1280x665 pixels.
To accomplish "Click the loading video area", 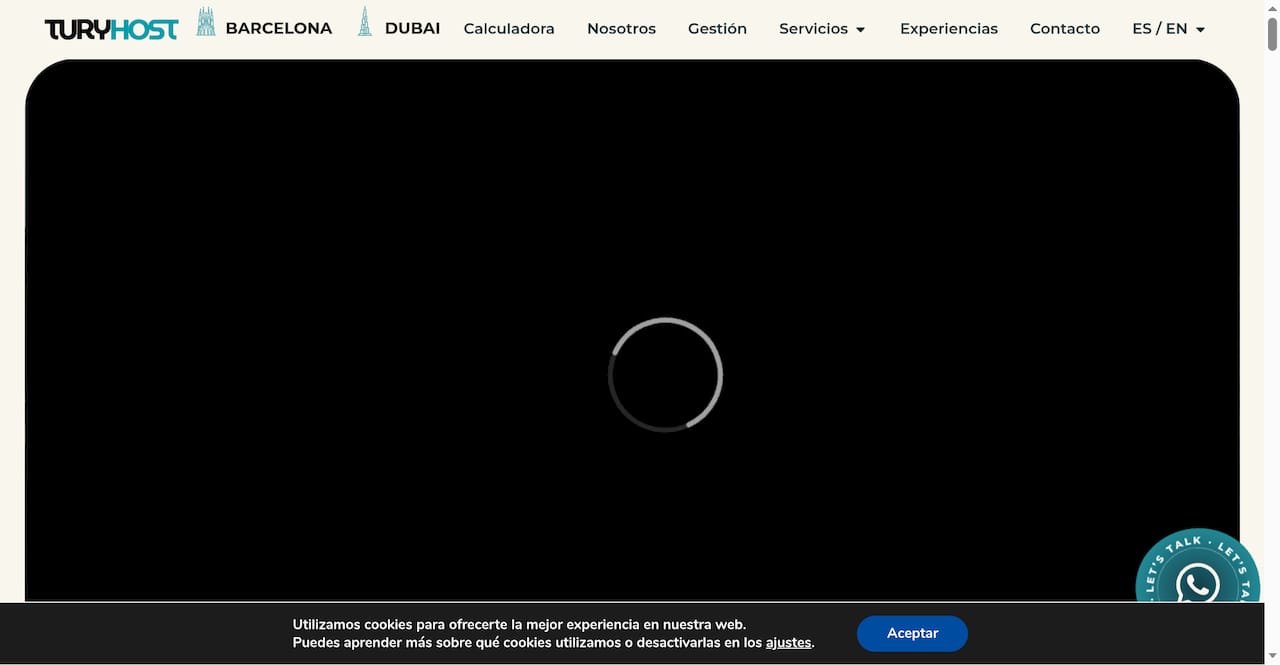I will coord(632,330).
